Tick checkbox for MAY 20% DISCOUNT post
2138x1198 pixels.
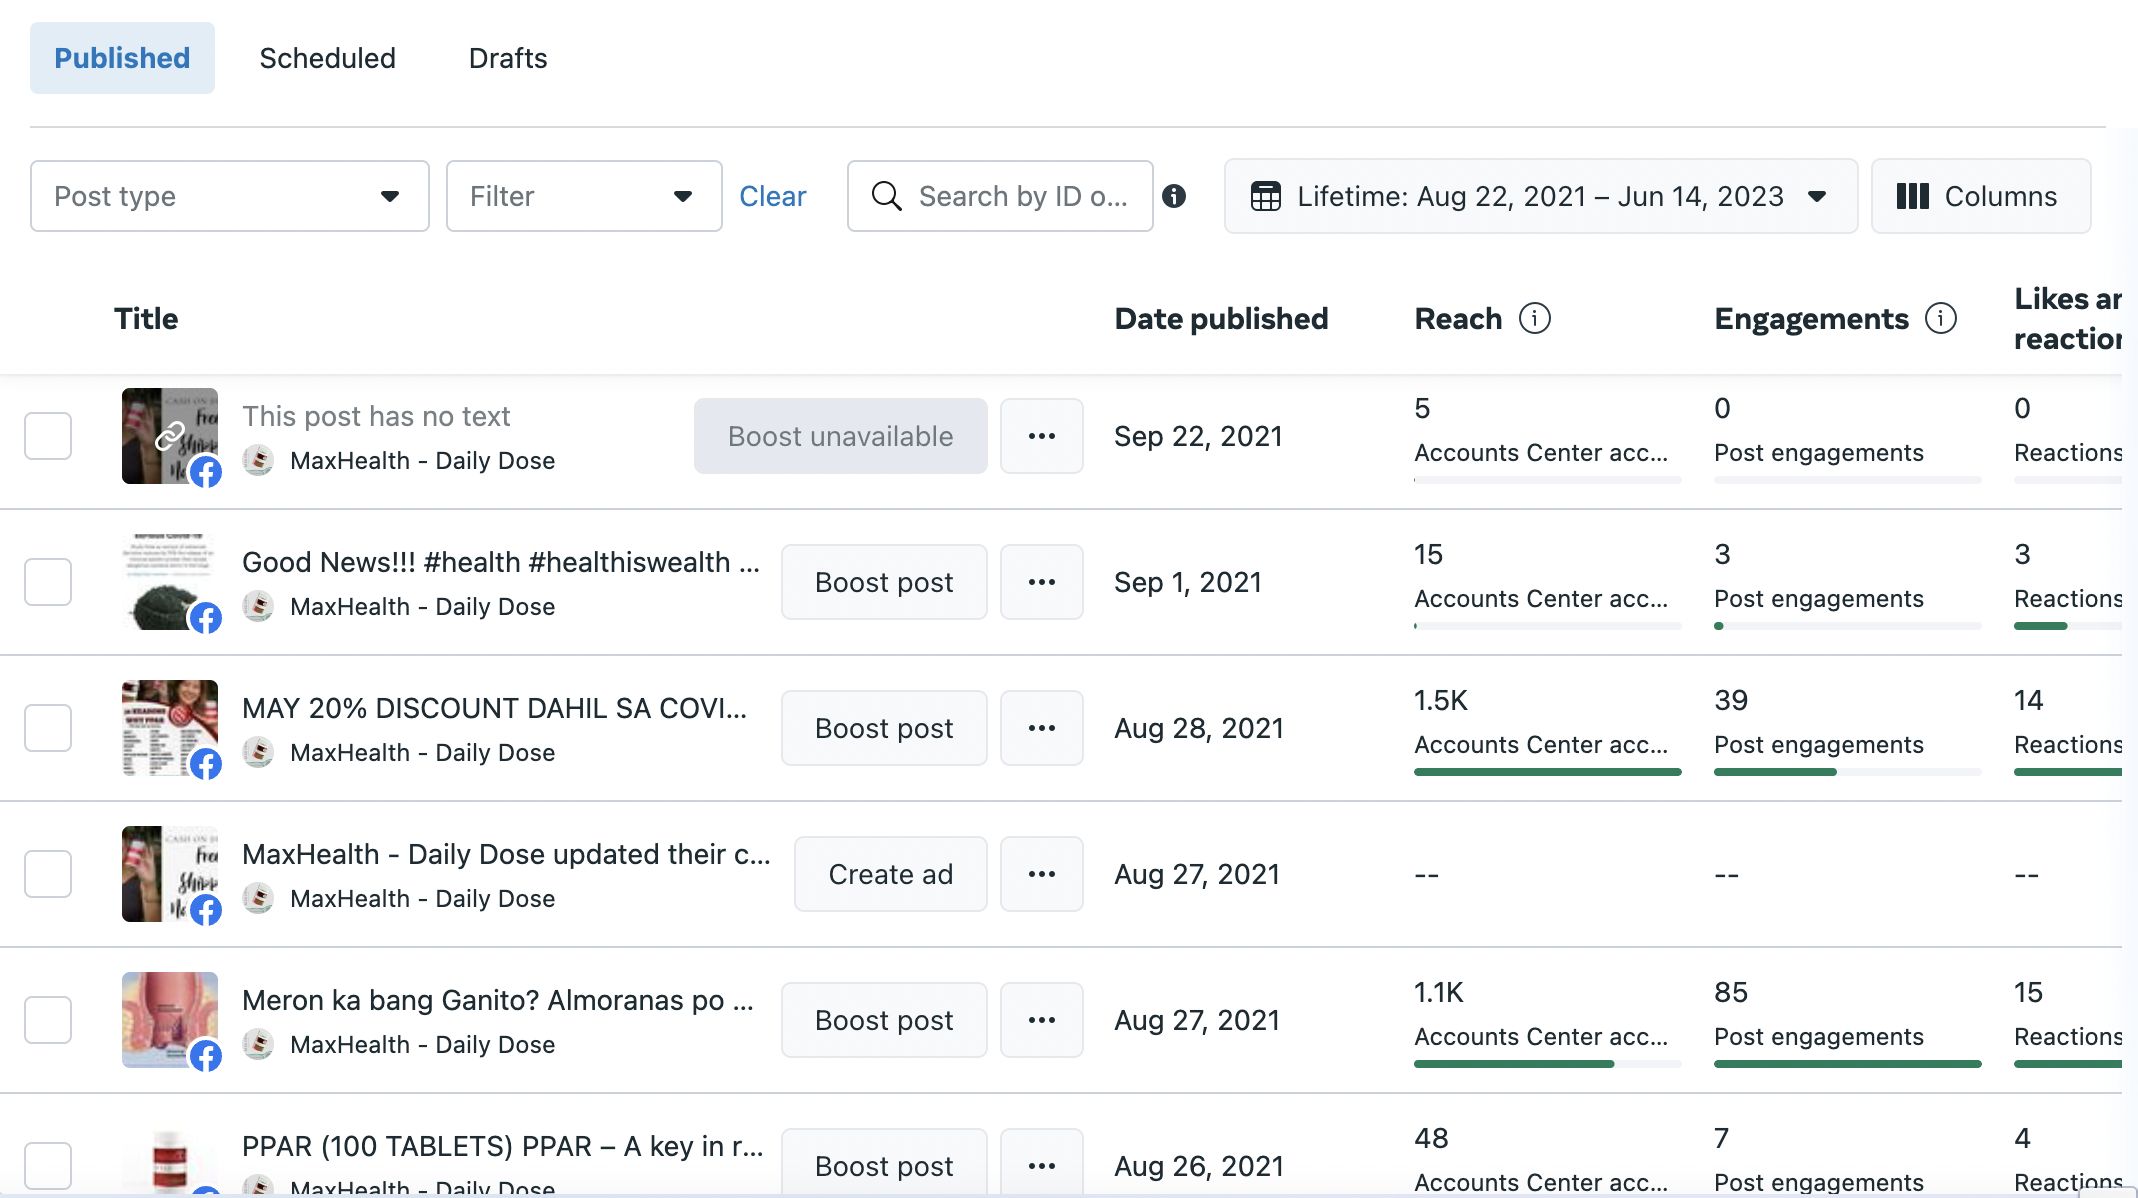tap(48, 728)
